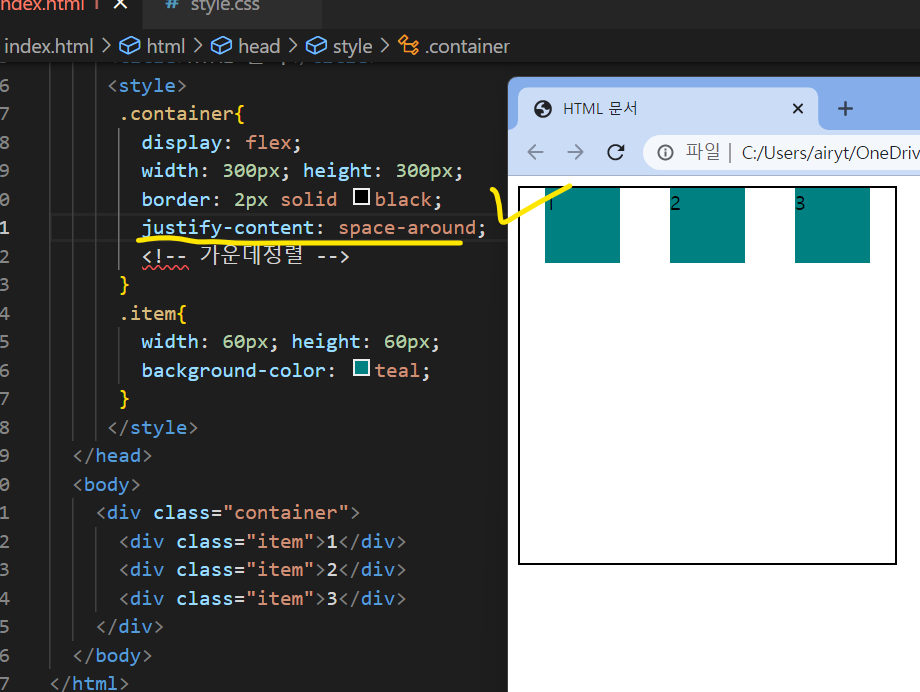Click the '.item{' selector line
The height and width of the screenshot is (692, 920).
click(153, 313)
